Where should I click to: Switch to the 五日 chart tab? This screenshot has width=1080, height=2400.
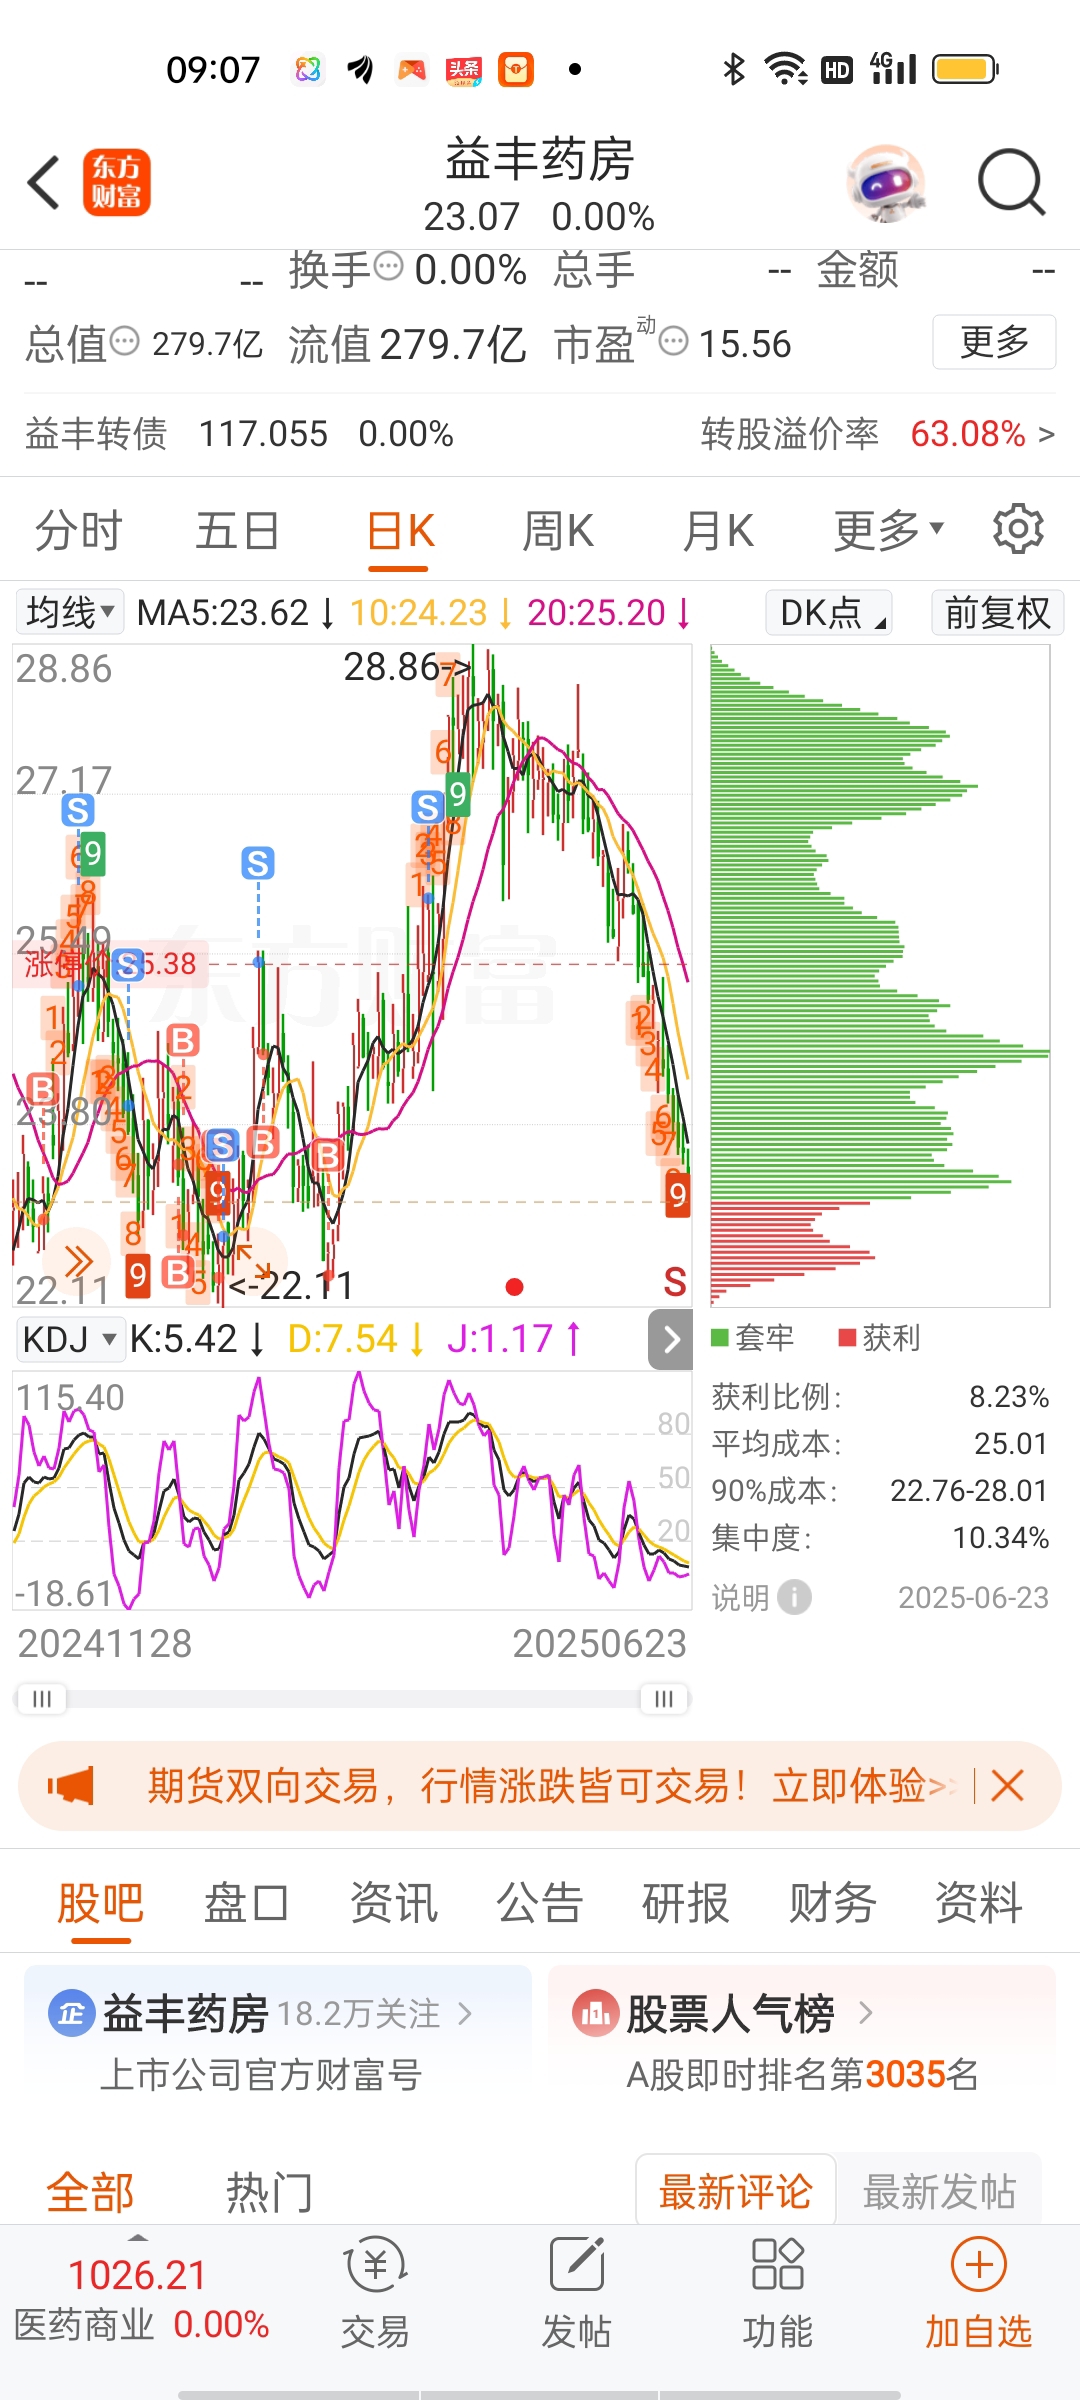(237, 530)
